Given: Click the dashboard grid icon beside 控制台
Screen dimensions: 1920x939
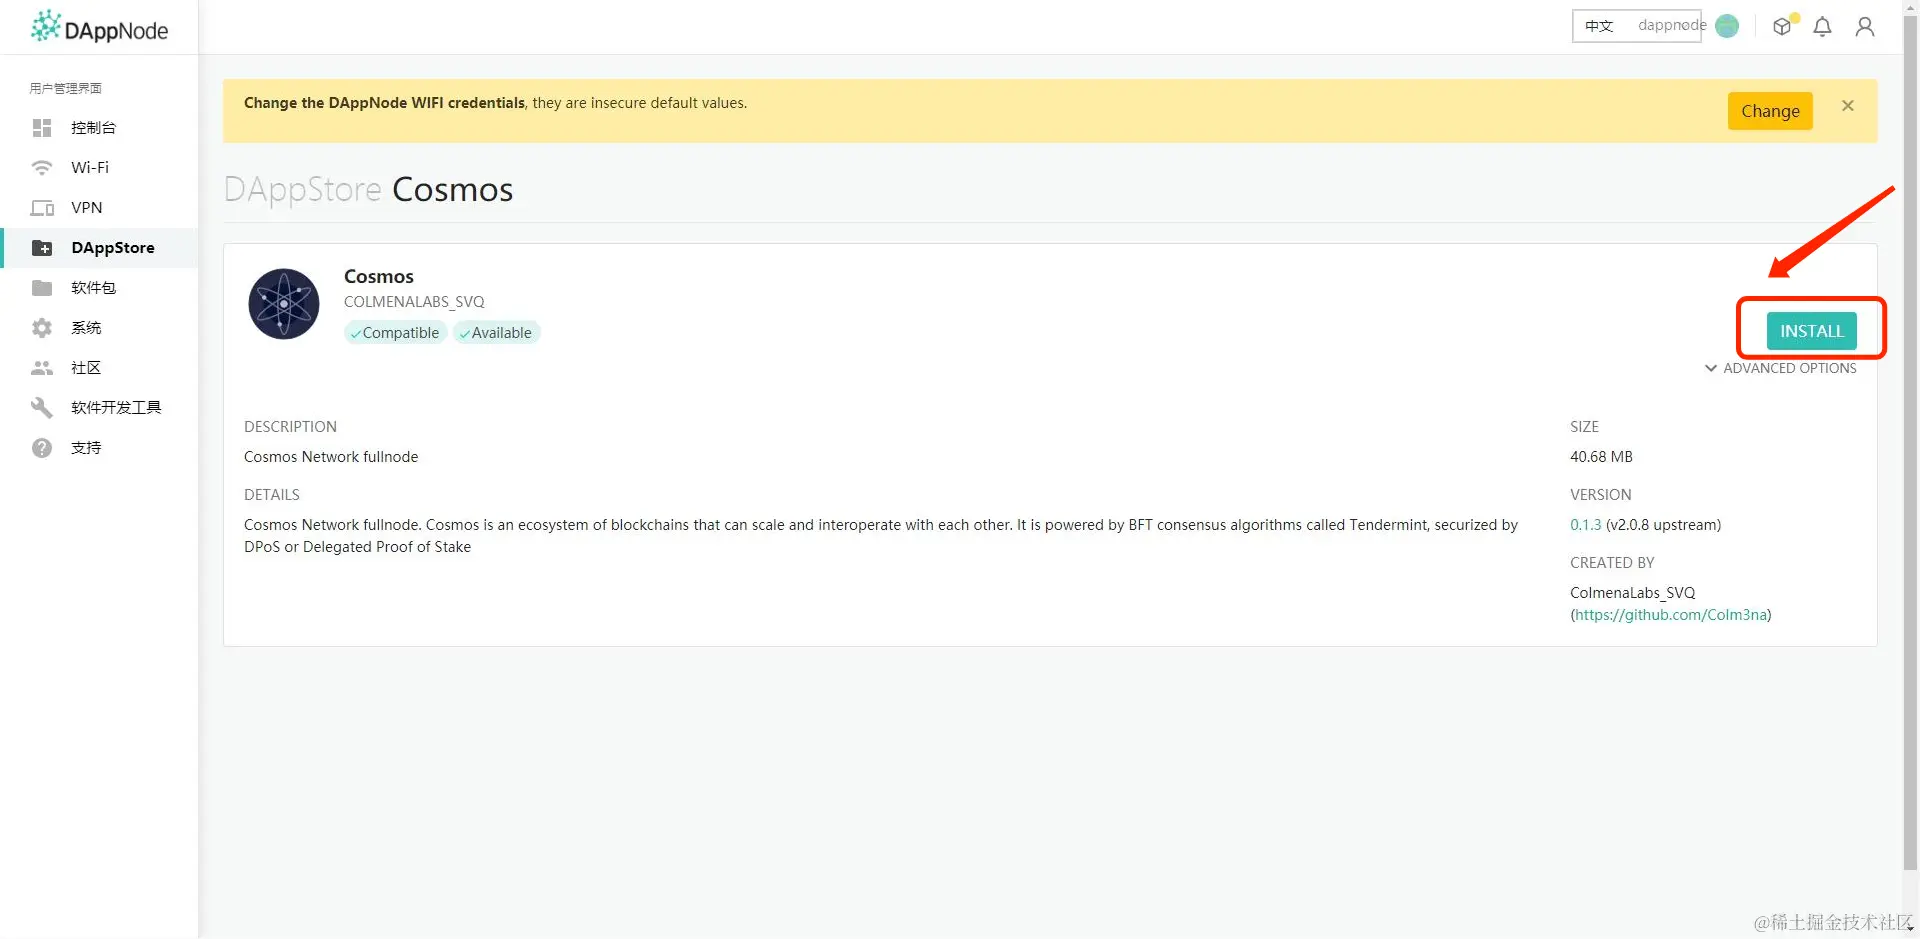Looking at the screenshot, I should 42,128.
